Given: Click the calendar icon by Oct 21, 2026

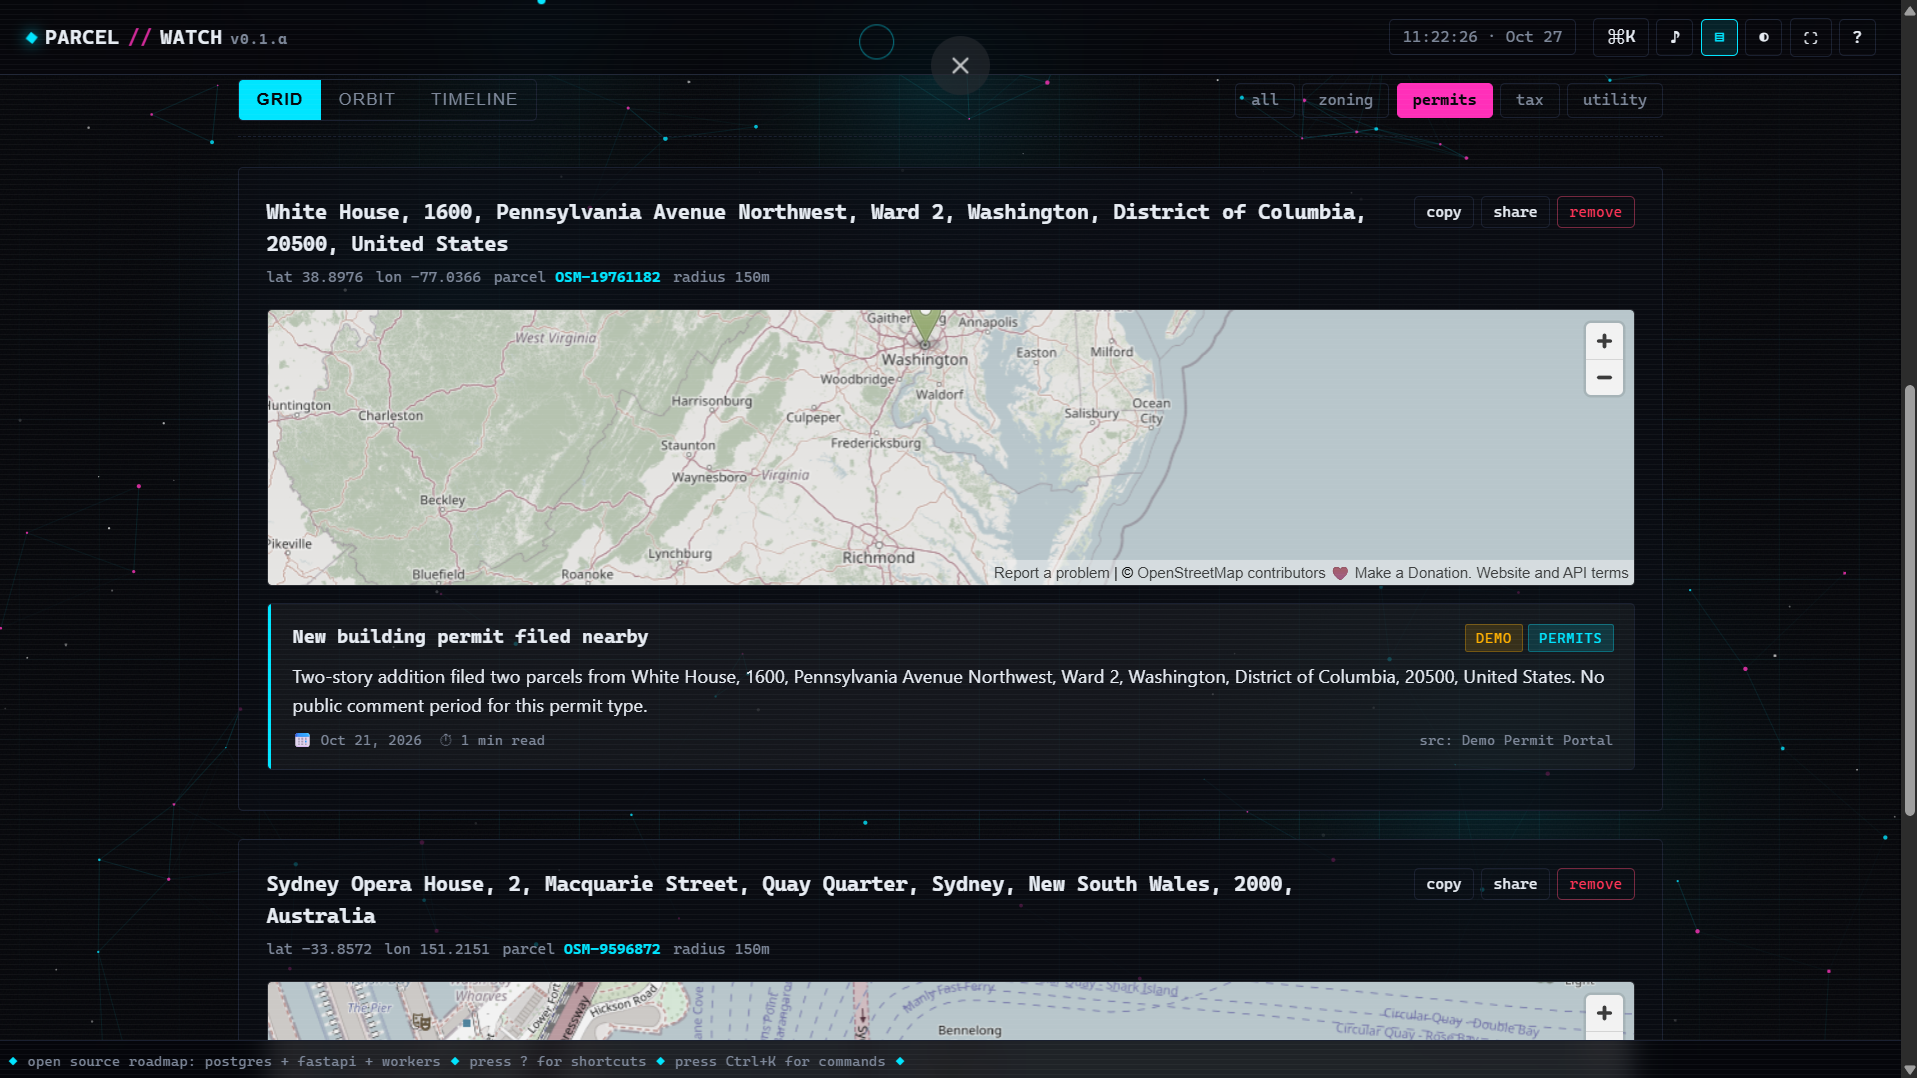Looking at the screenshot, I should [302, 740].
